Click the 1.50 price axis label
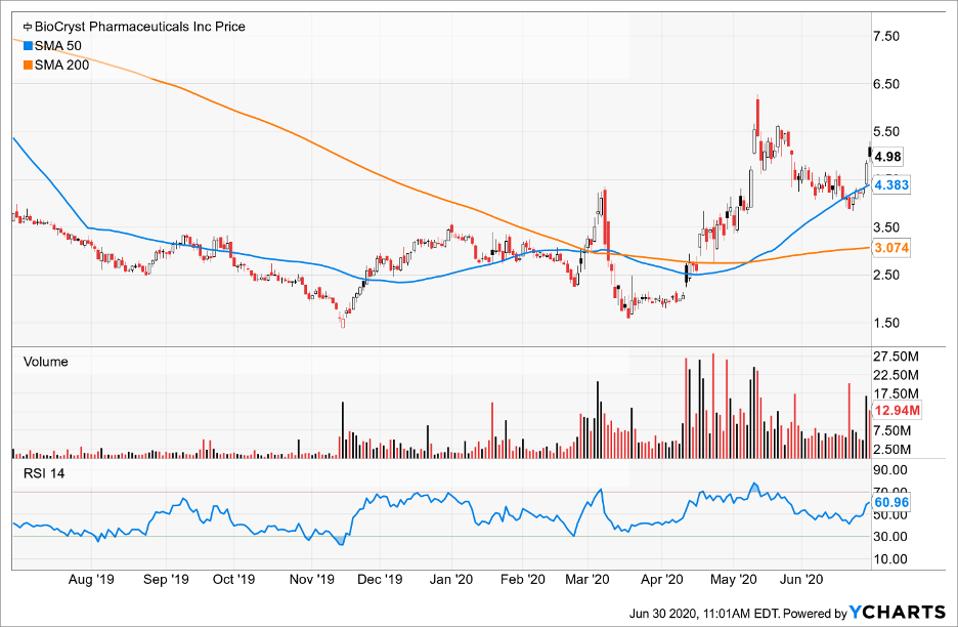 (x=887, y=323)
